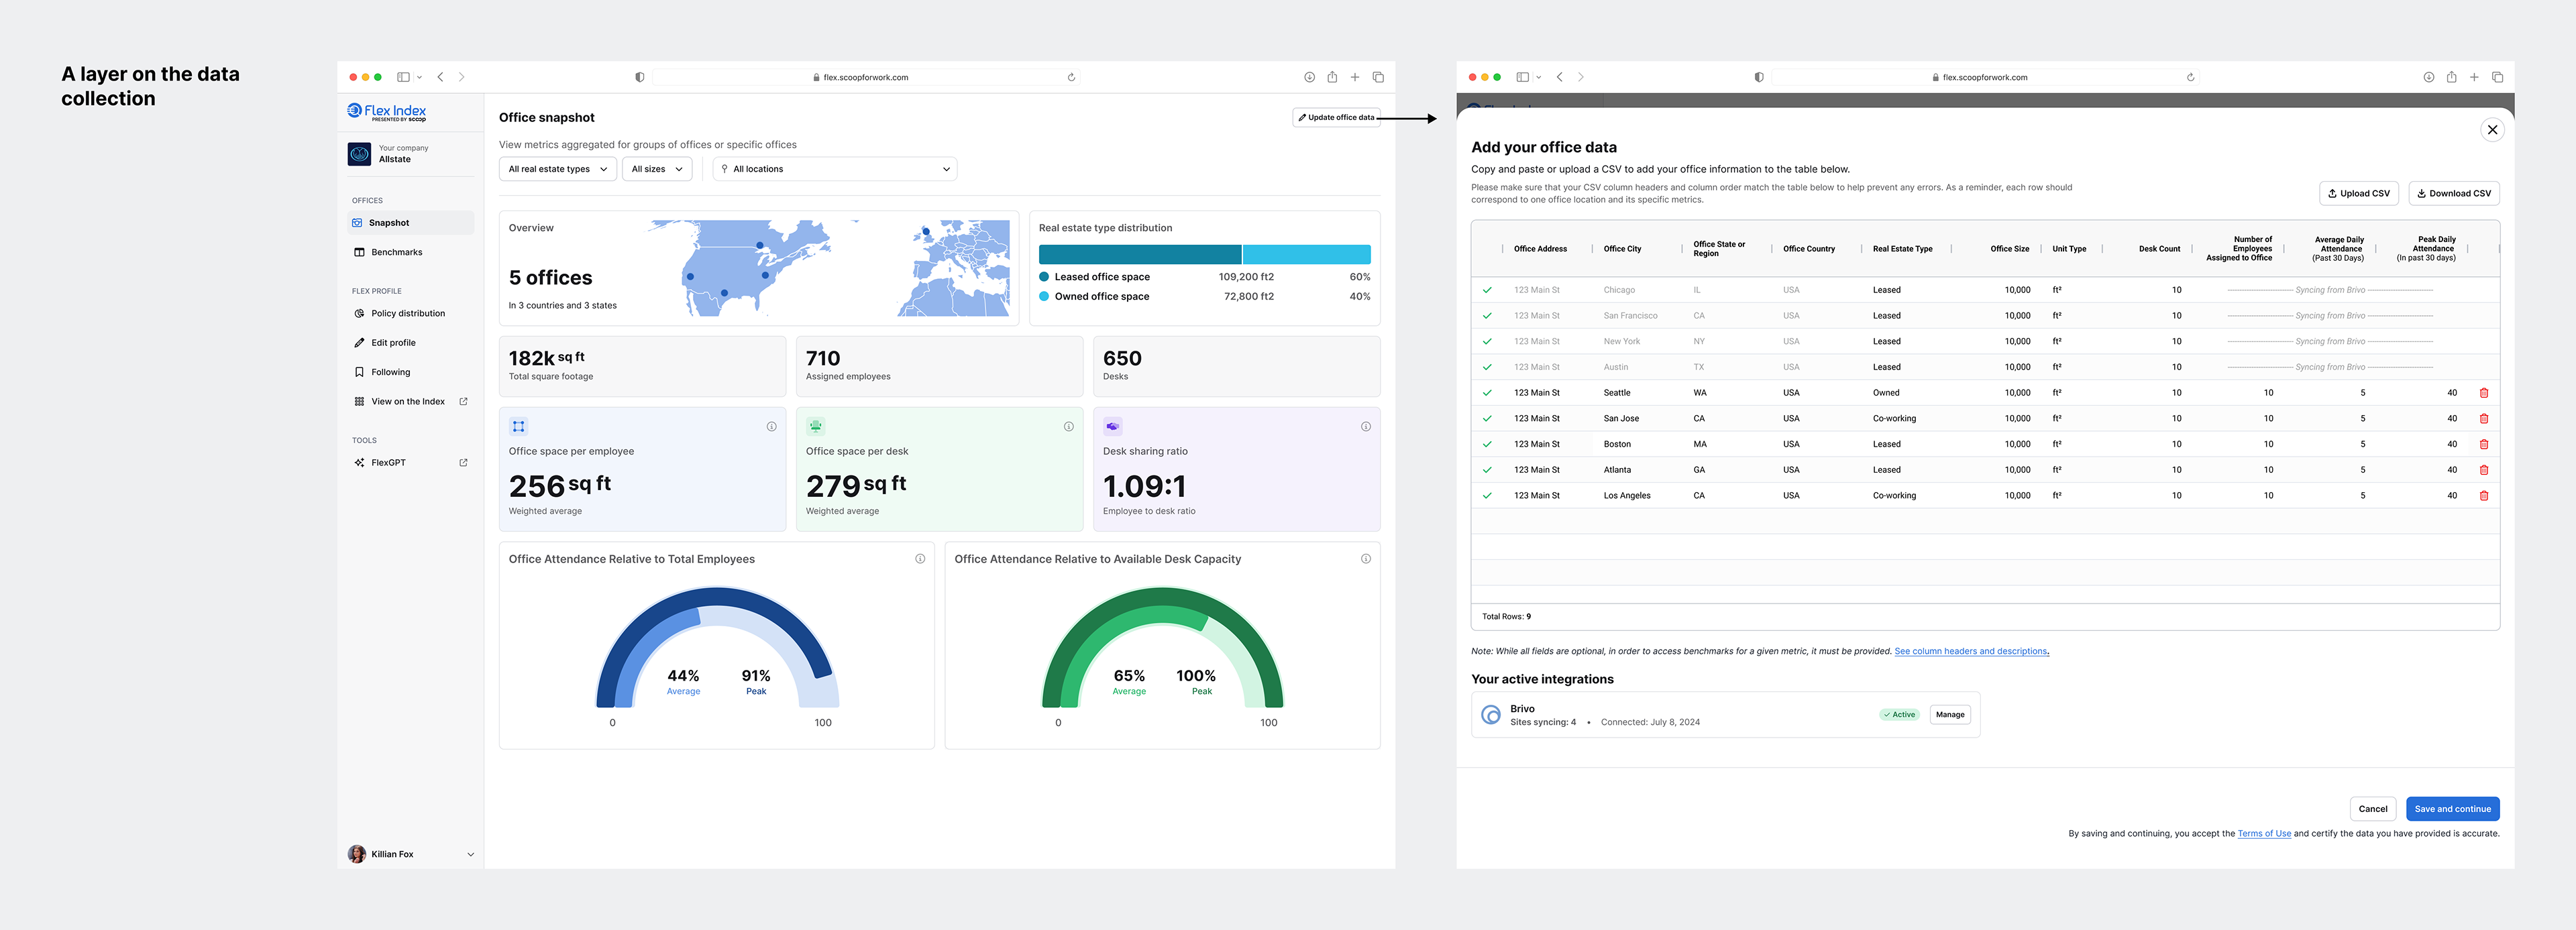This screenshot has width=2576, height=930.
Task: Click share icon in right browser toolbar
Action: (x=2451, y=77)
